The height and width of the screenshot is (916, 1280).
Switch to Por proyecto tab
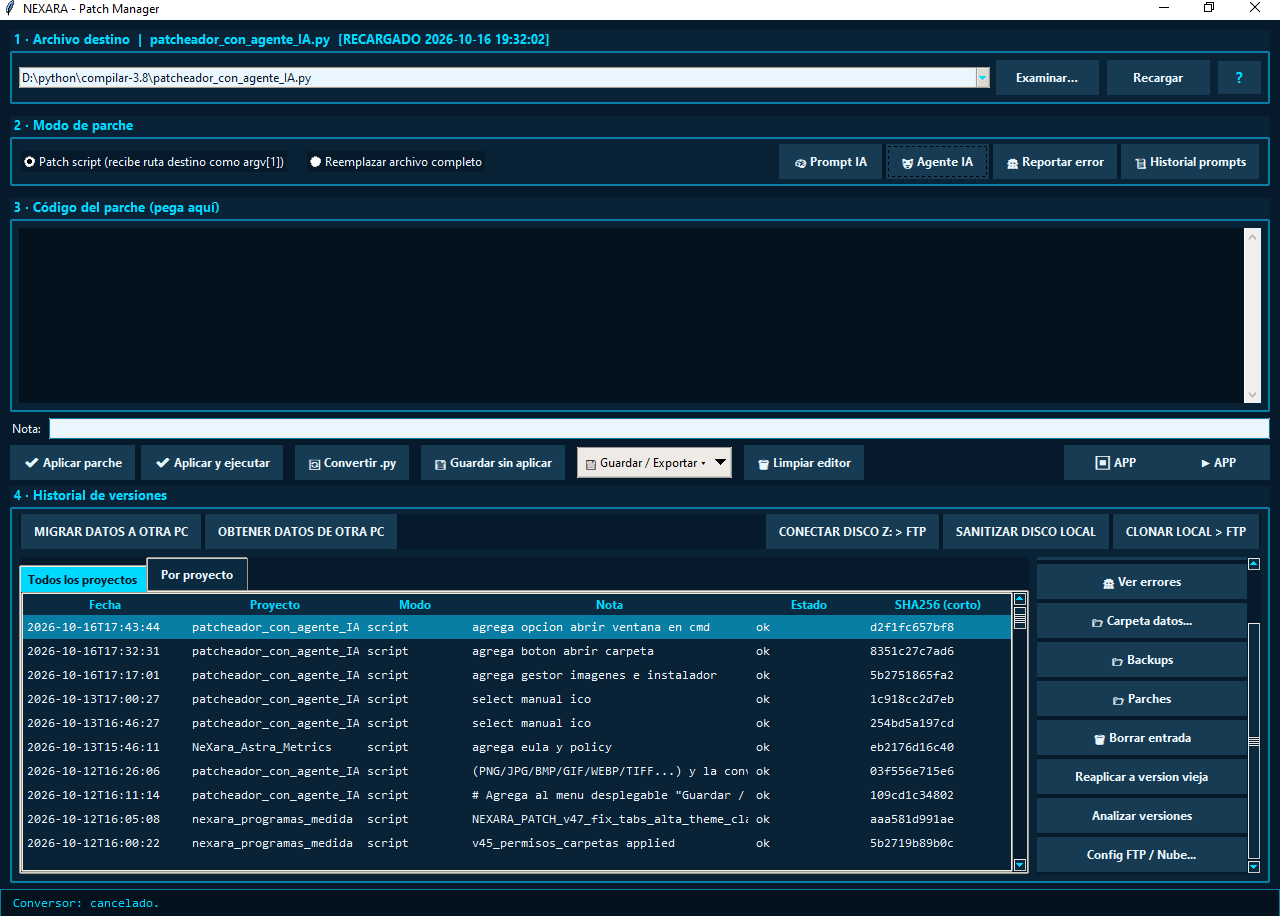[x=197, y=575]
